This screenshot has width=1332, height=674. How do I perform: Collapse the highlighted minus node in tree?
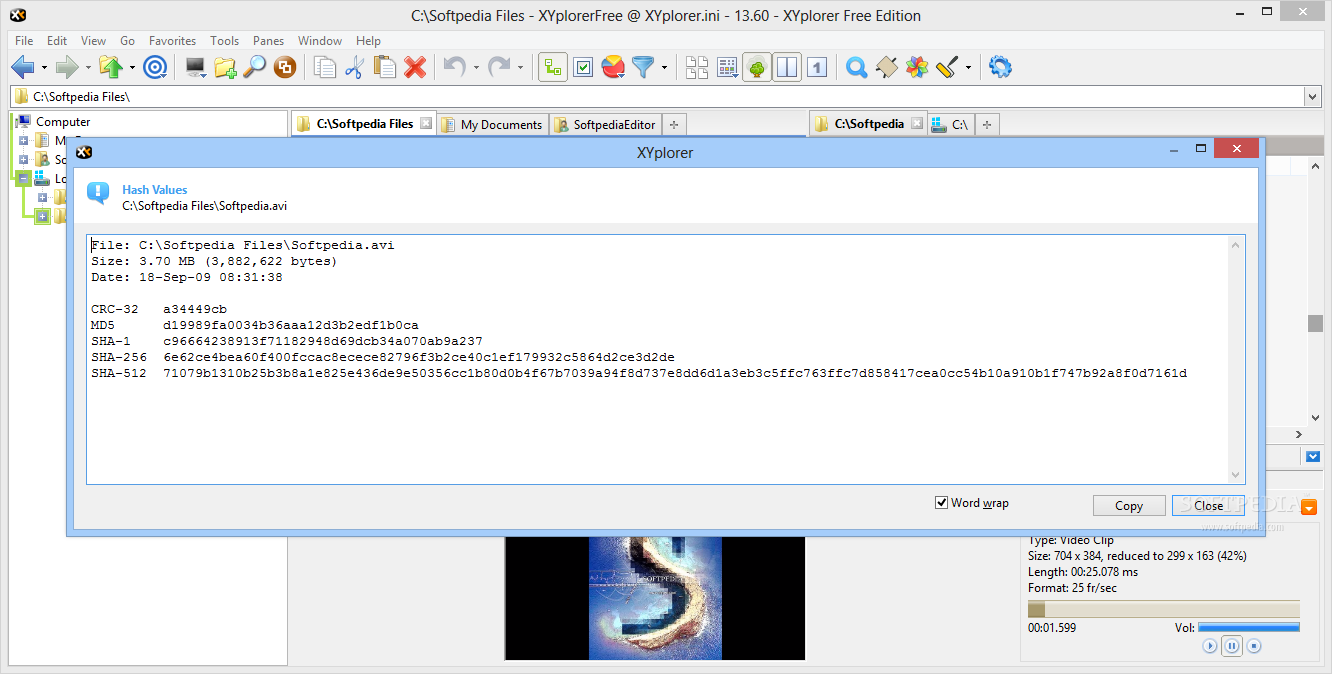pos(23,178)
